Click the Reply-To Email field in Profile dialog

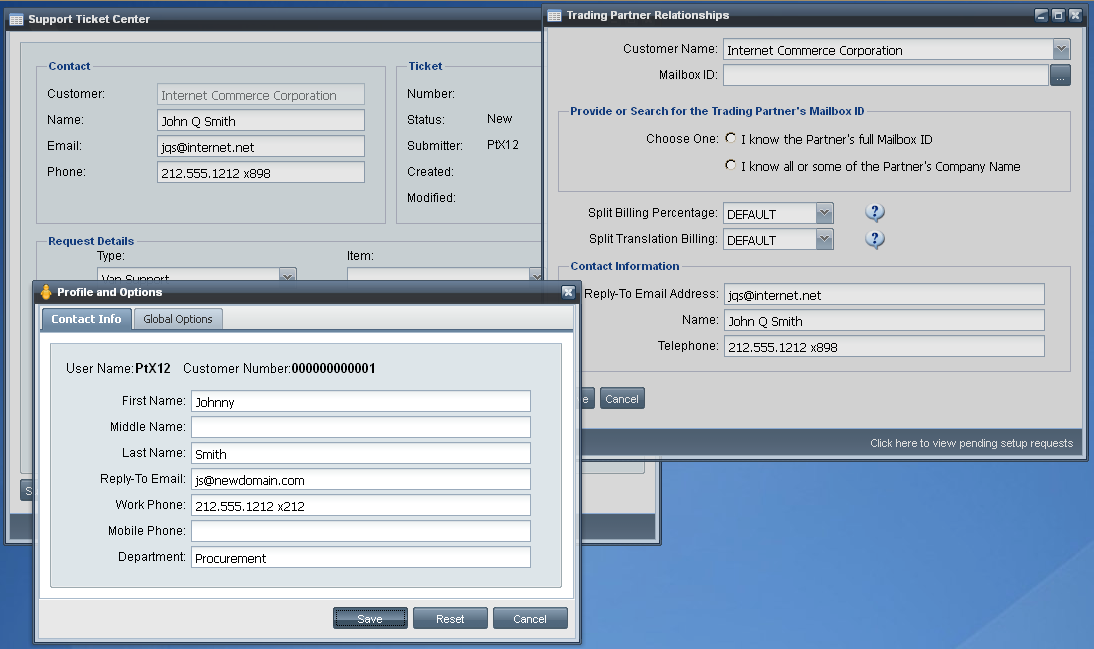point(361,479)
